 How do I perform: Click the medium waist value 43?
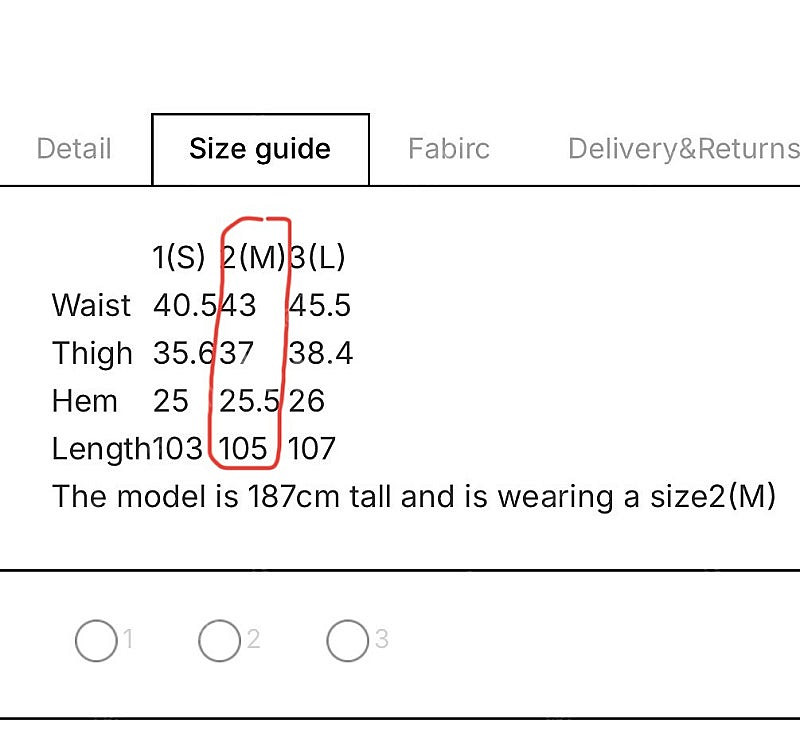[x=238, y=305]
